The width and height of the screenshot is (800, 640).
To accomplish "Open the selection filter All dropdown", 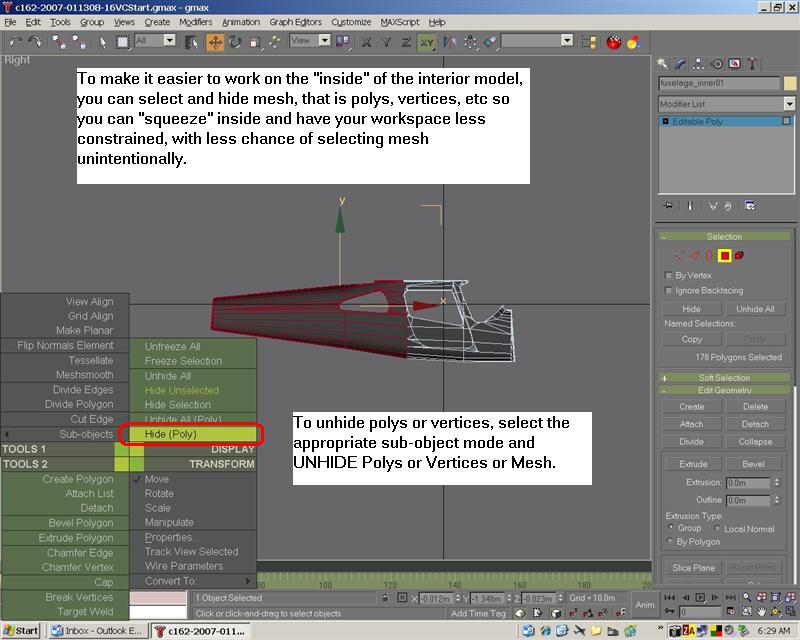I will (x=169, y=40).
